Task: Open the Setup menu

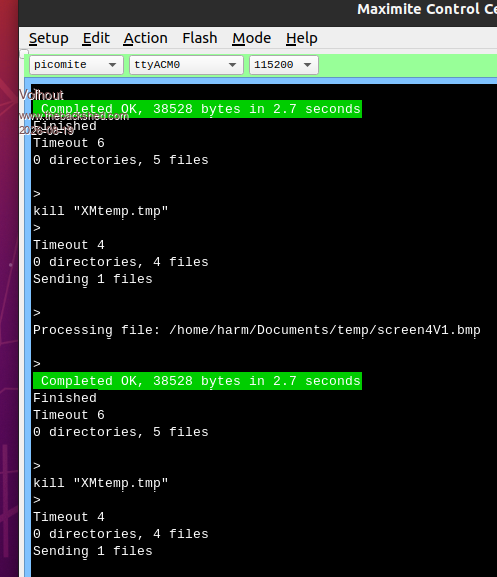Action: click(x=49, y=38)
